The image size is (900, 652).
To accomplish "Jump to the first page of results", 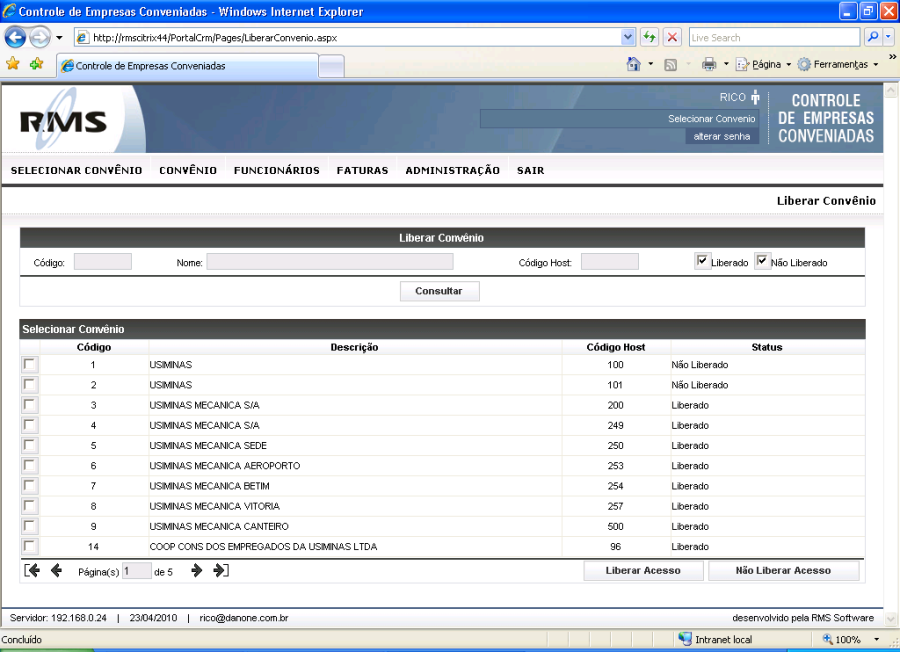I will coord(32,570).
